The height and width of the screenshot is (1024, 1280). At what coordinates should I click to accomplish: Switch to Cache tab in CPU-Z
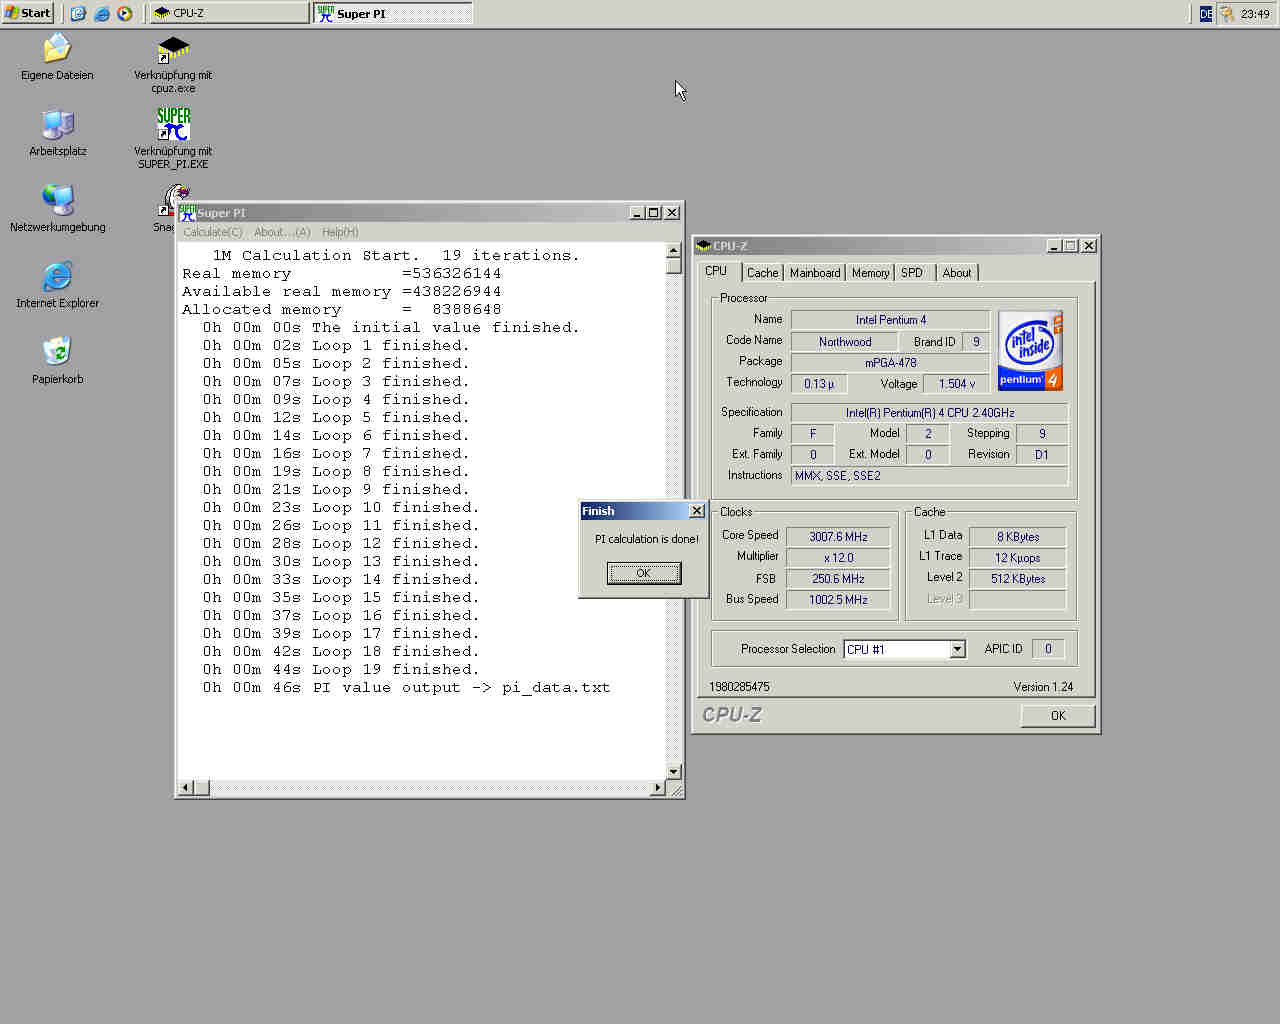click(762, 273)
